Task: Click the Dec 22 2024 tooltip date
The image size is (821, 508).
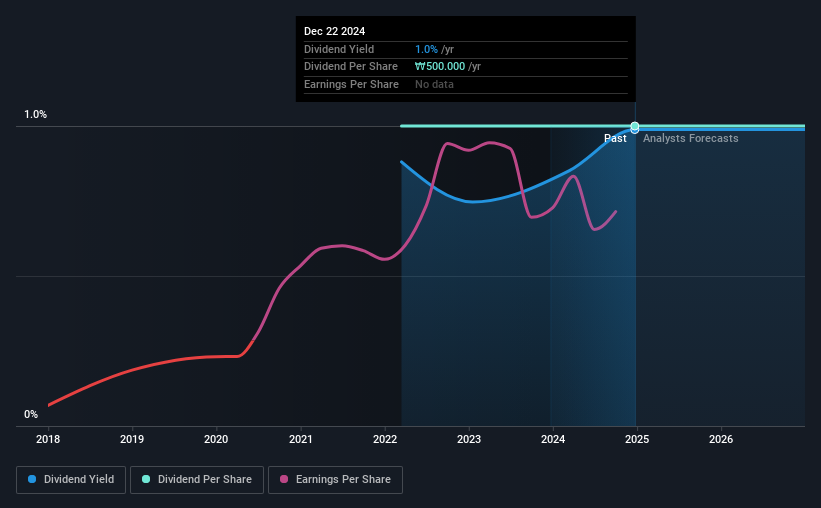Action: click(335, 31)
